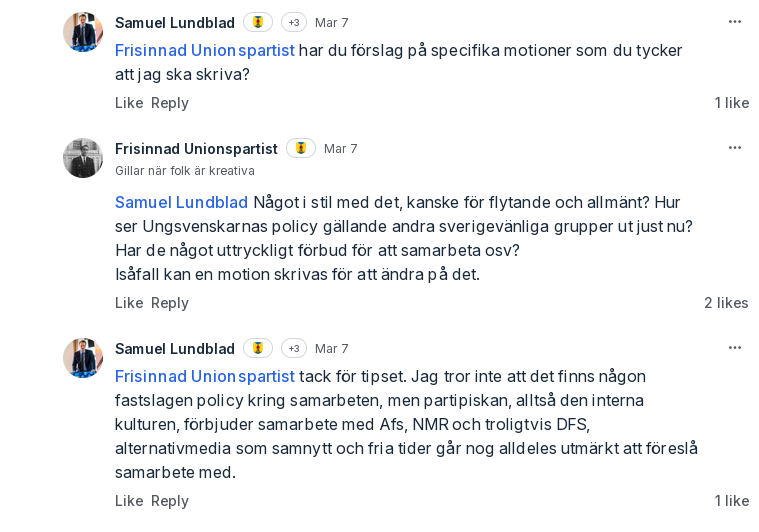The height and width of the screenshot is (532, 759).
Task: Reply to the first Samuel Lundblad comment
Action: point(170,102)
